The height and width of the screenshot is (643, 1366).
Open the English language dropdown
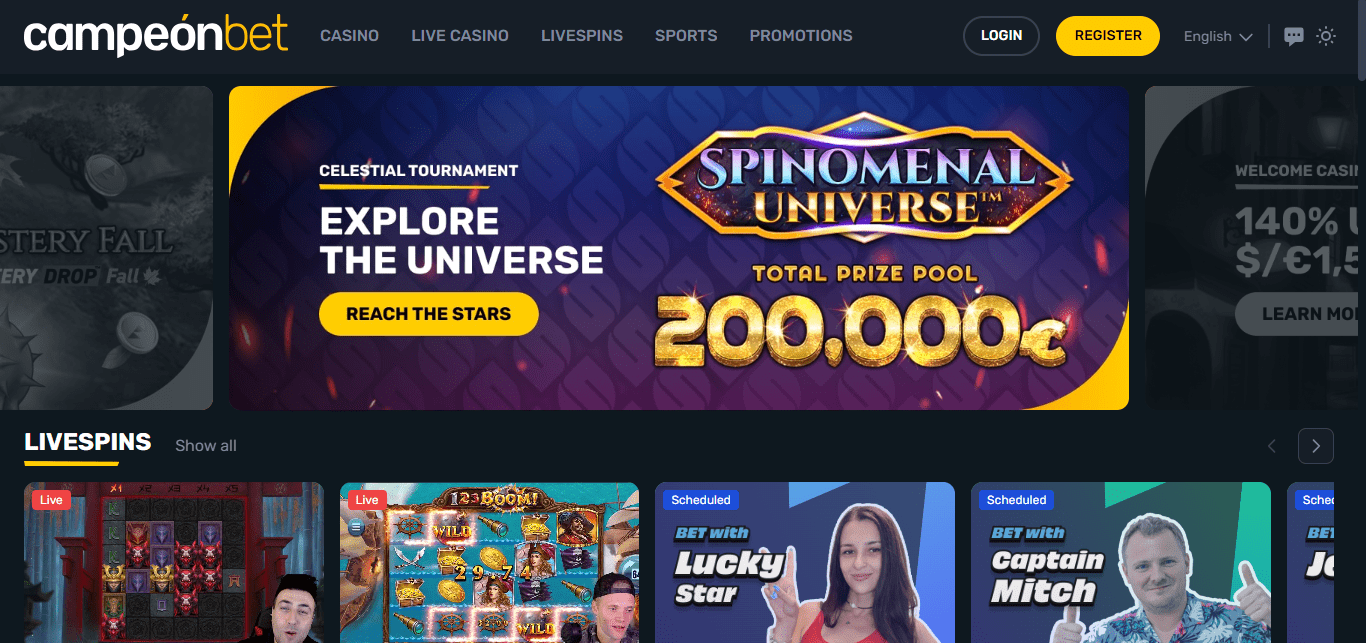pyautogui.click(x=1218, y=36)
